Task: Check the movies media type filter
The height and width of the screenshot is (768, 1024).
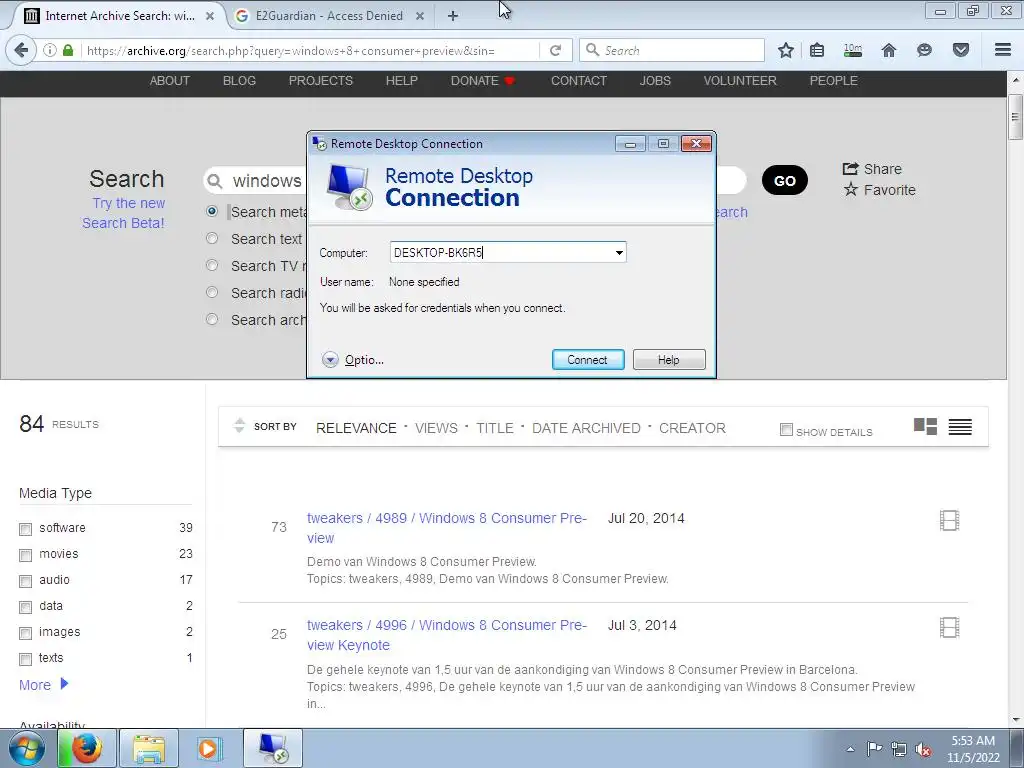Action: 25,555
